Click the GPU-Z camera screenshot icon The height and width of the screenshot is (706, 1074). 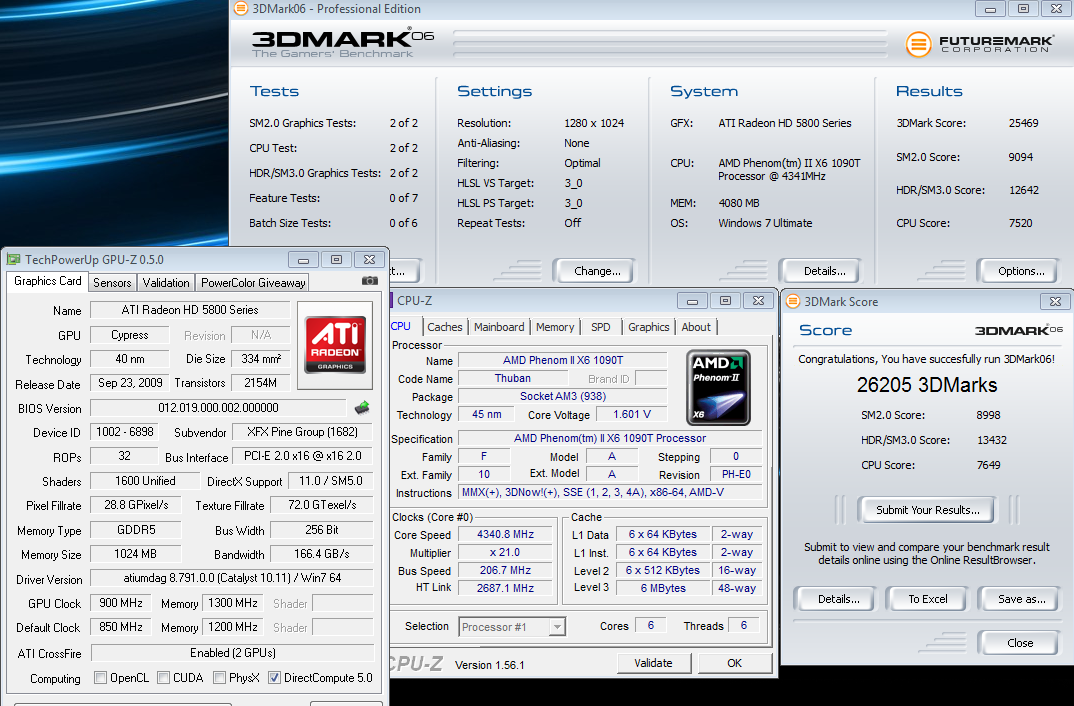click(369, 281)
